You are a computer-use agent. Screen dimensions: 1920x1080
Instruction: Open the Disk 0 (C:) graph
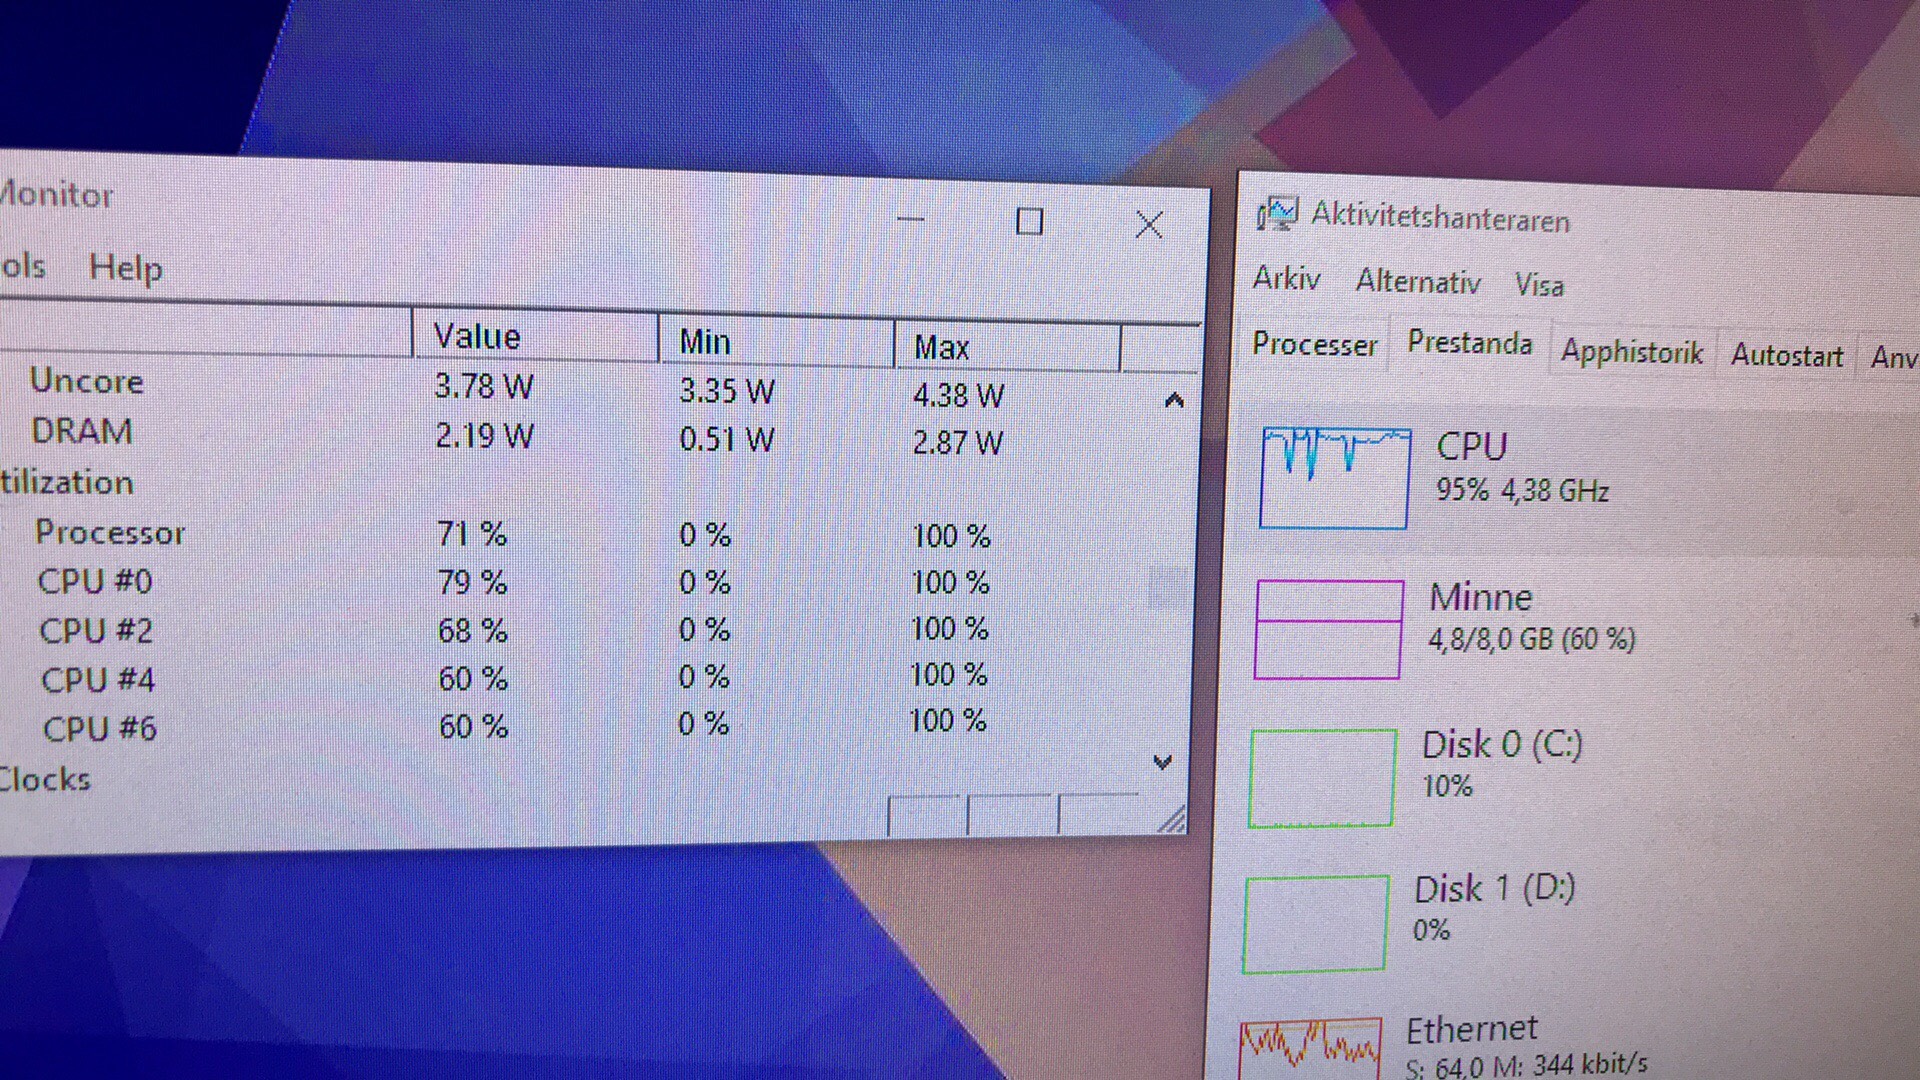tap(1322, 778)
